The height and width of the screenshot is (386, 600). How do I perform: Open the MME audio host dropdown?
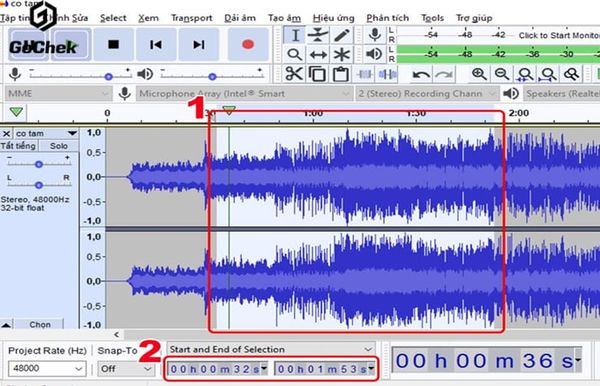(58, 93)
